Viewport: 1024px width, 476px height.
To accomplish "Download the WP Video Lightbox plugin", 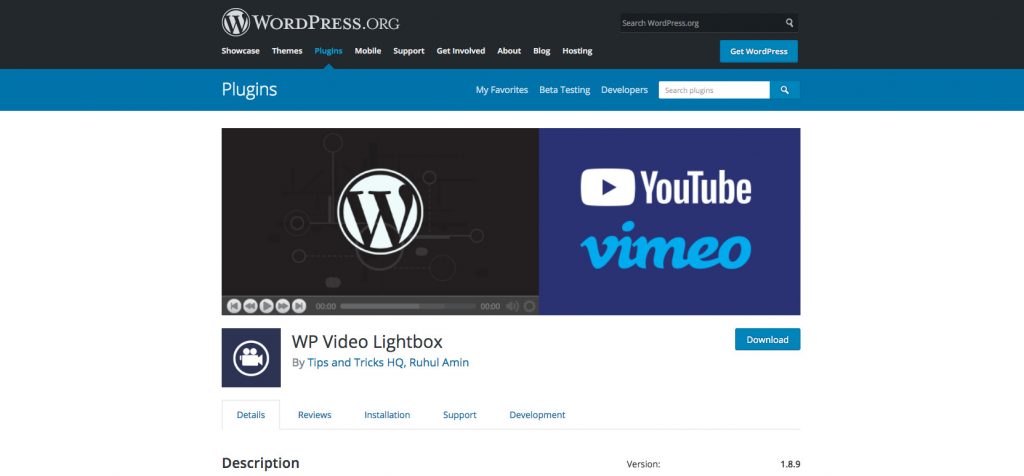I will pos(767,340).
